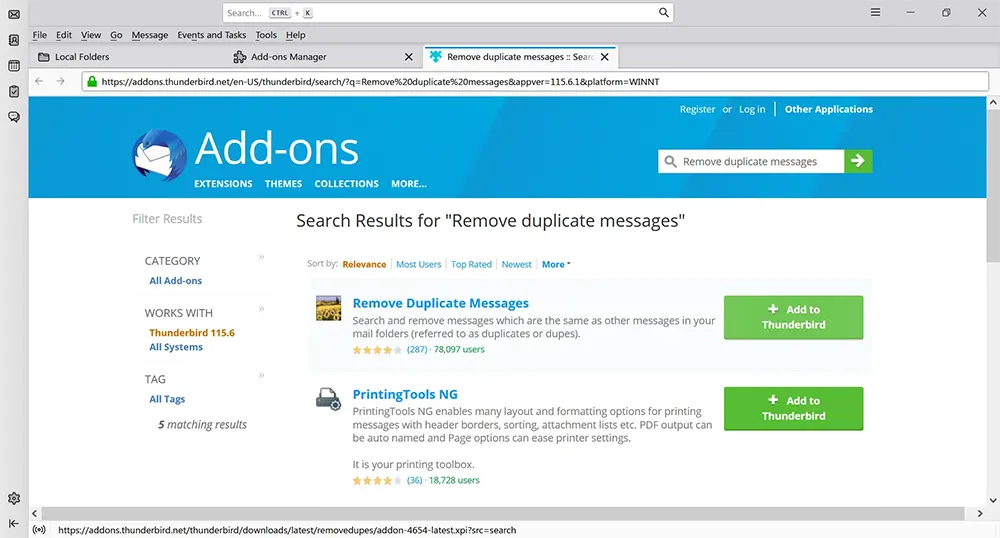Click the Register link
This screenshot has height=538, width=1000.
pyautogui.click(x=697, y=109)
